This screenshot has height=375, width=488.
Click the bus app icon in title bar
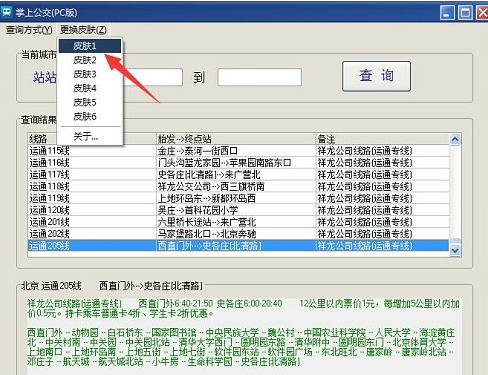click(7, 13)
